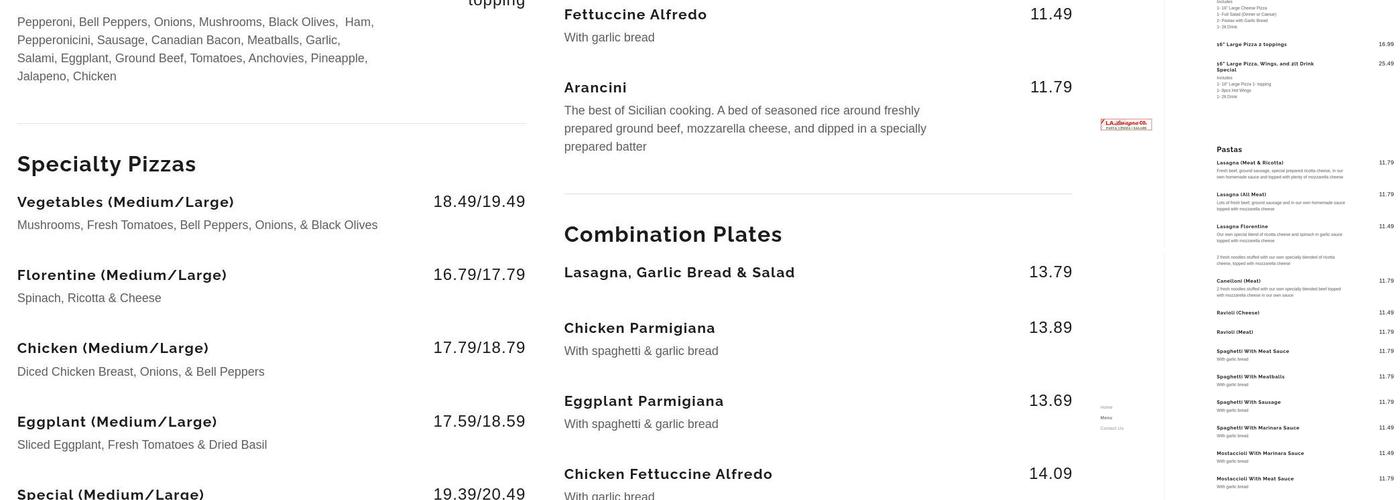Select Lasagna, Garlic Bread & Salad plate
The image size is (1400, 500).
tap(679, 272)
